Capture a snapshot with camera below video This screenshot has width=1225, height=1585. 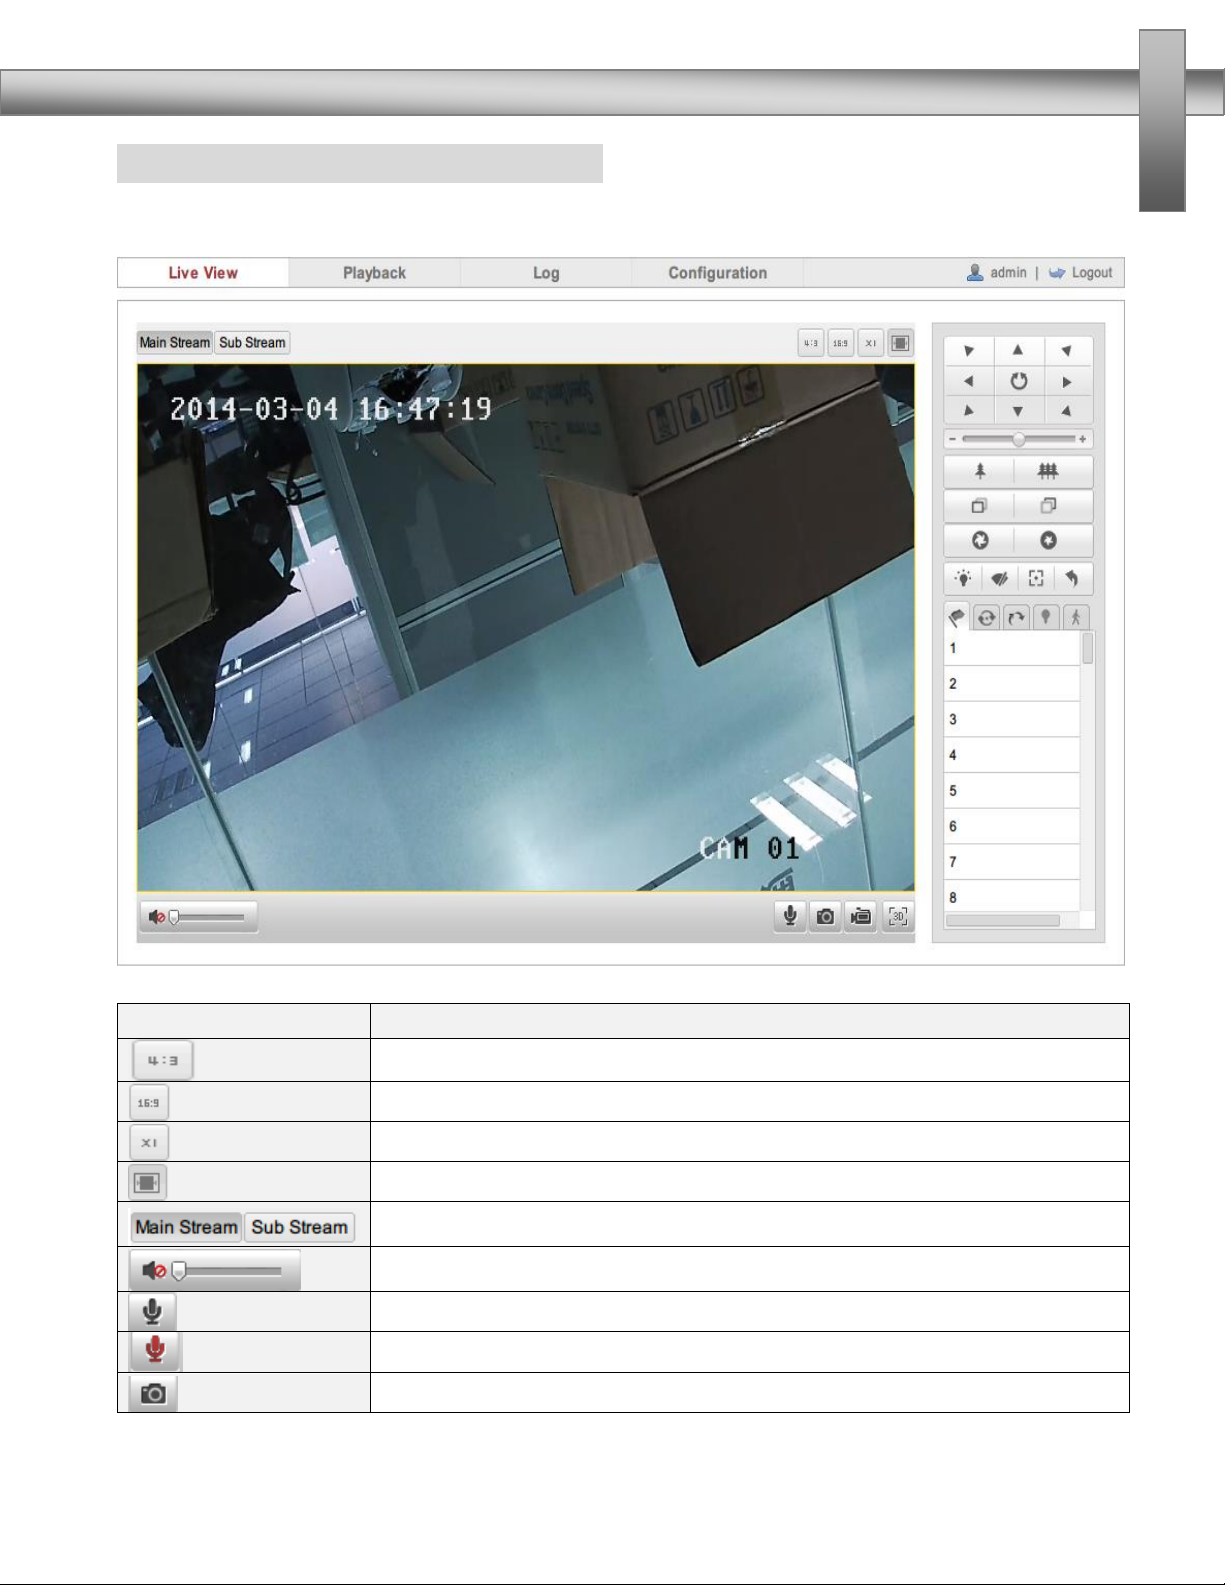825,917
